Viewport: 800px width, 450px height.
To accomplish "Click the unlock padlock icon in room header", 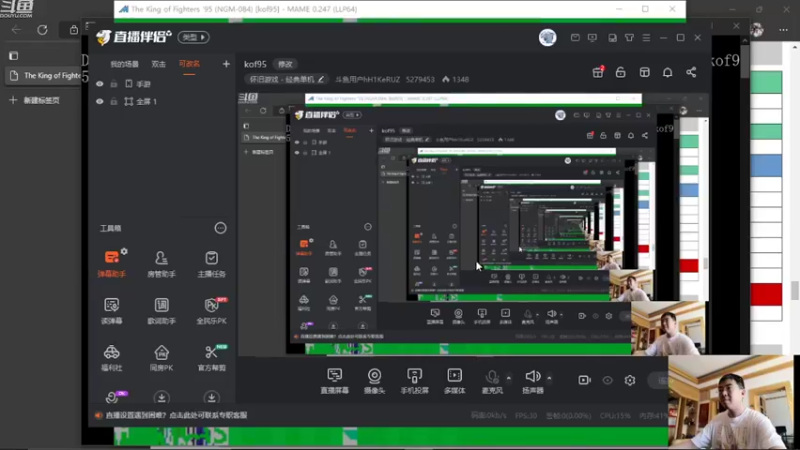I will [x=620, y=72].
